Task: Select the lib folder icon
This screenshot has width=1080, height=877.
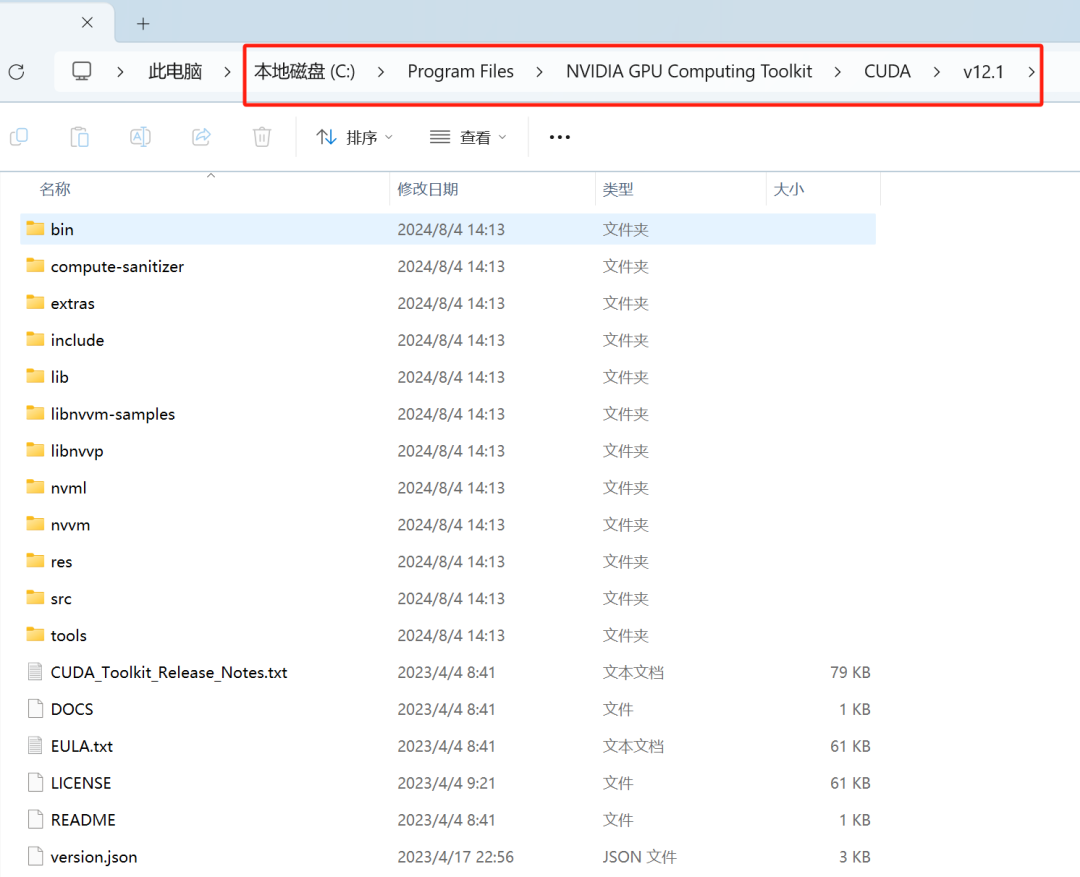Action: (35, 375)
